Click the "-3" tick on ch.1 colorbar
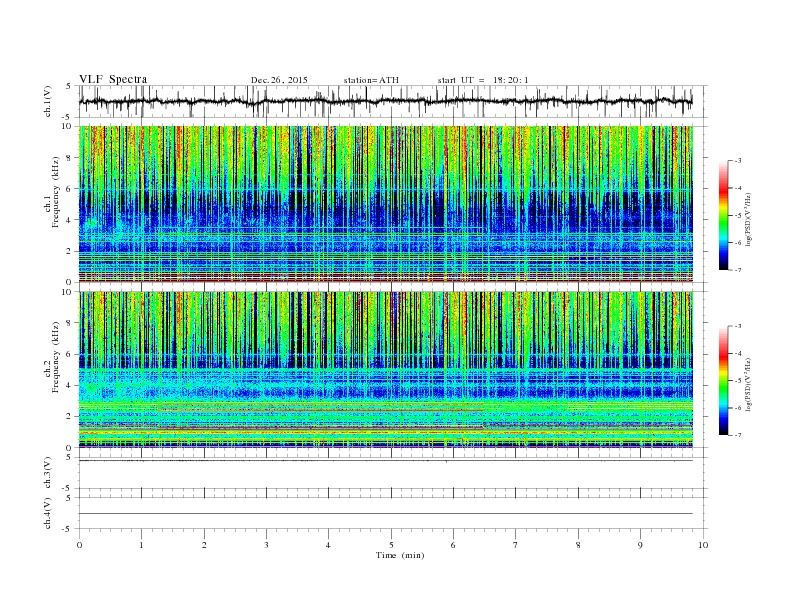Viewport: 792px width, 612px height. pyautogui.click(x=738, y=161)
